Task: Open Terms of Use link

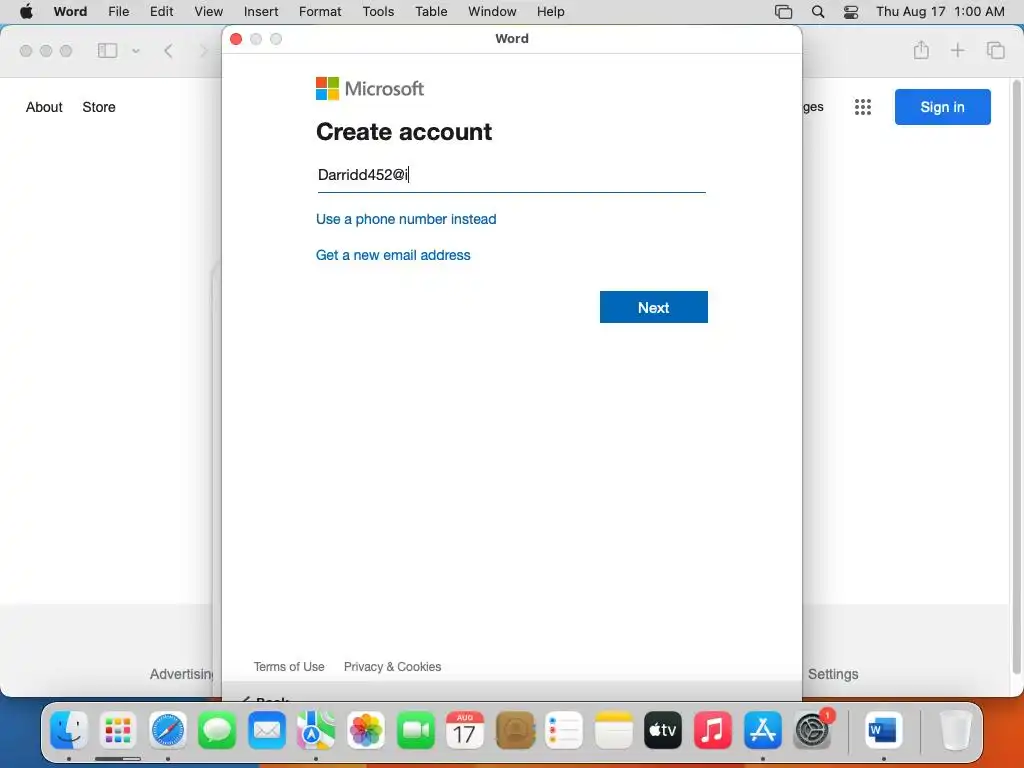Action: click(x=289, y=667)
